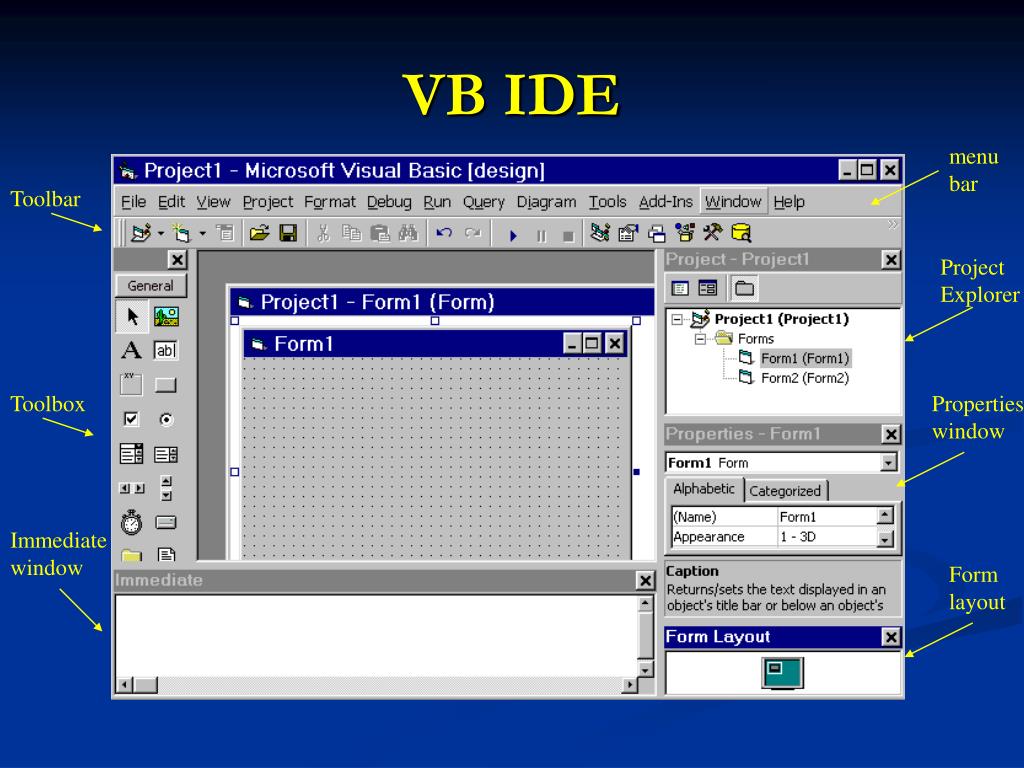Select the CommandButton control in toolbox
The image size is (1024, 768).
point(166,385)
